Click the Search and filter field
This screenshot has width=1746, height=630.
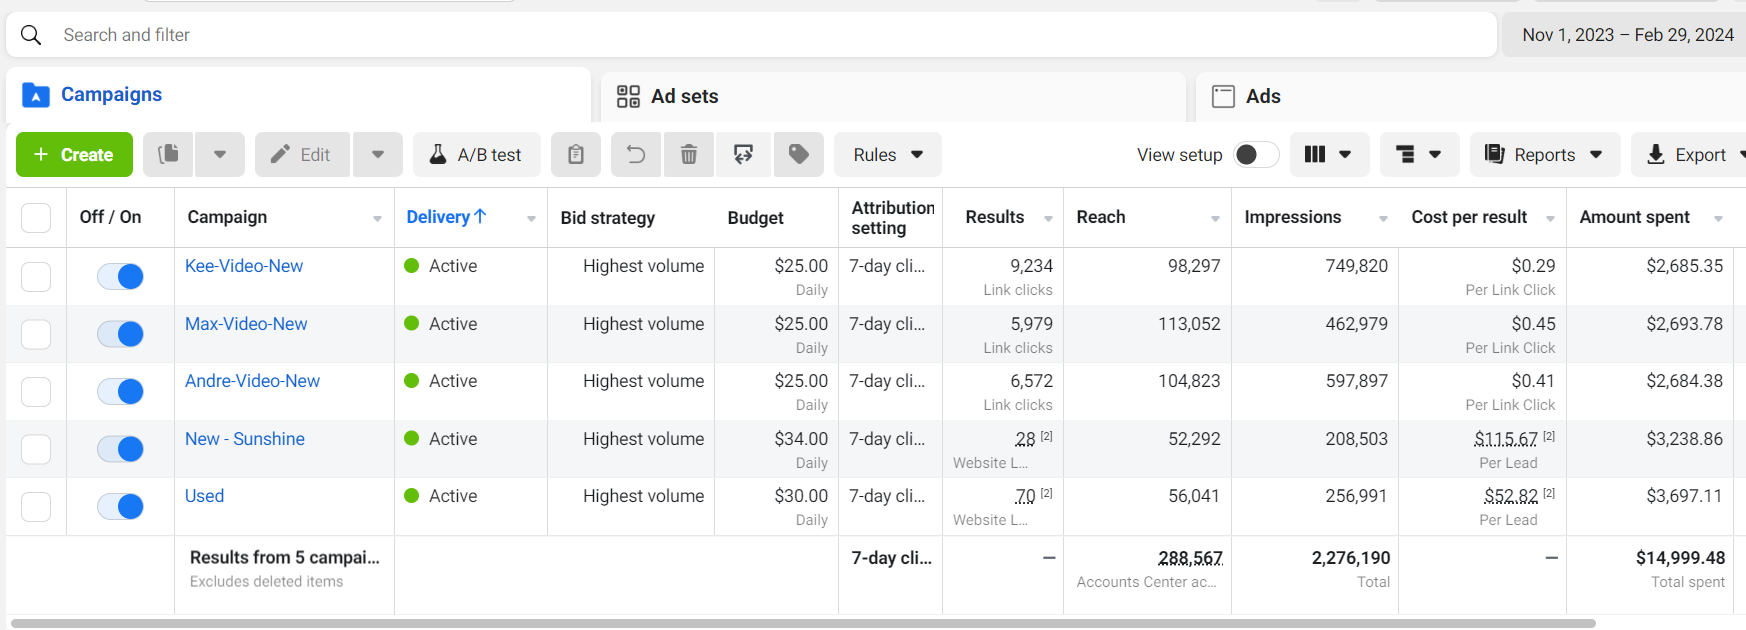tap(750, 35)
